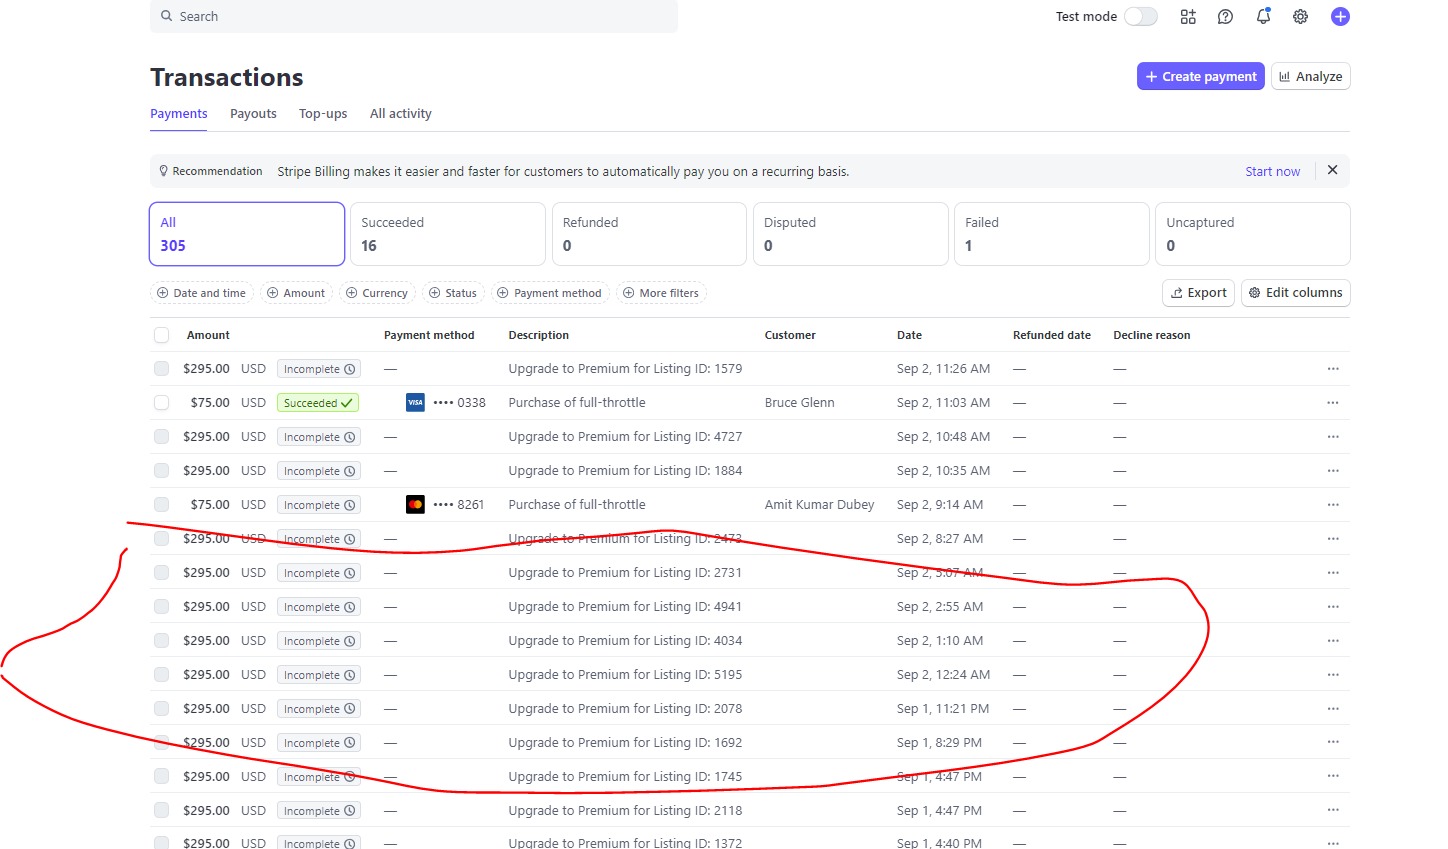Click into the Search field
The height and width of the screenshot is (849, 1448).
(x=420, y=17)
